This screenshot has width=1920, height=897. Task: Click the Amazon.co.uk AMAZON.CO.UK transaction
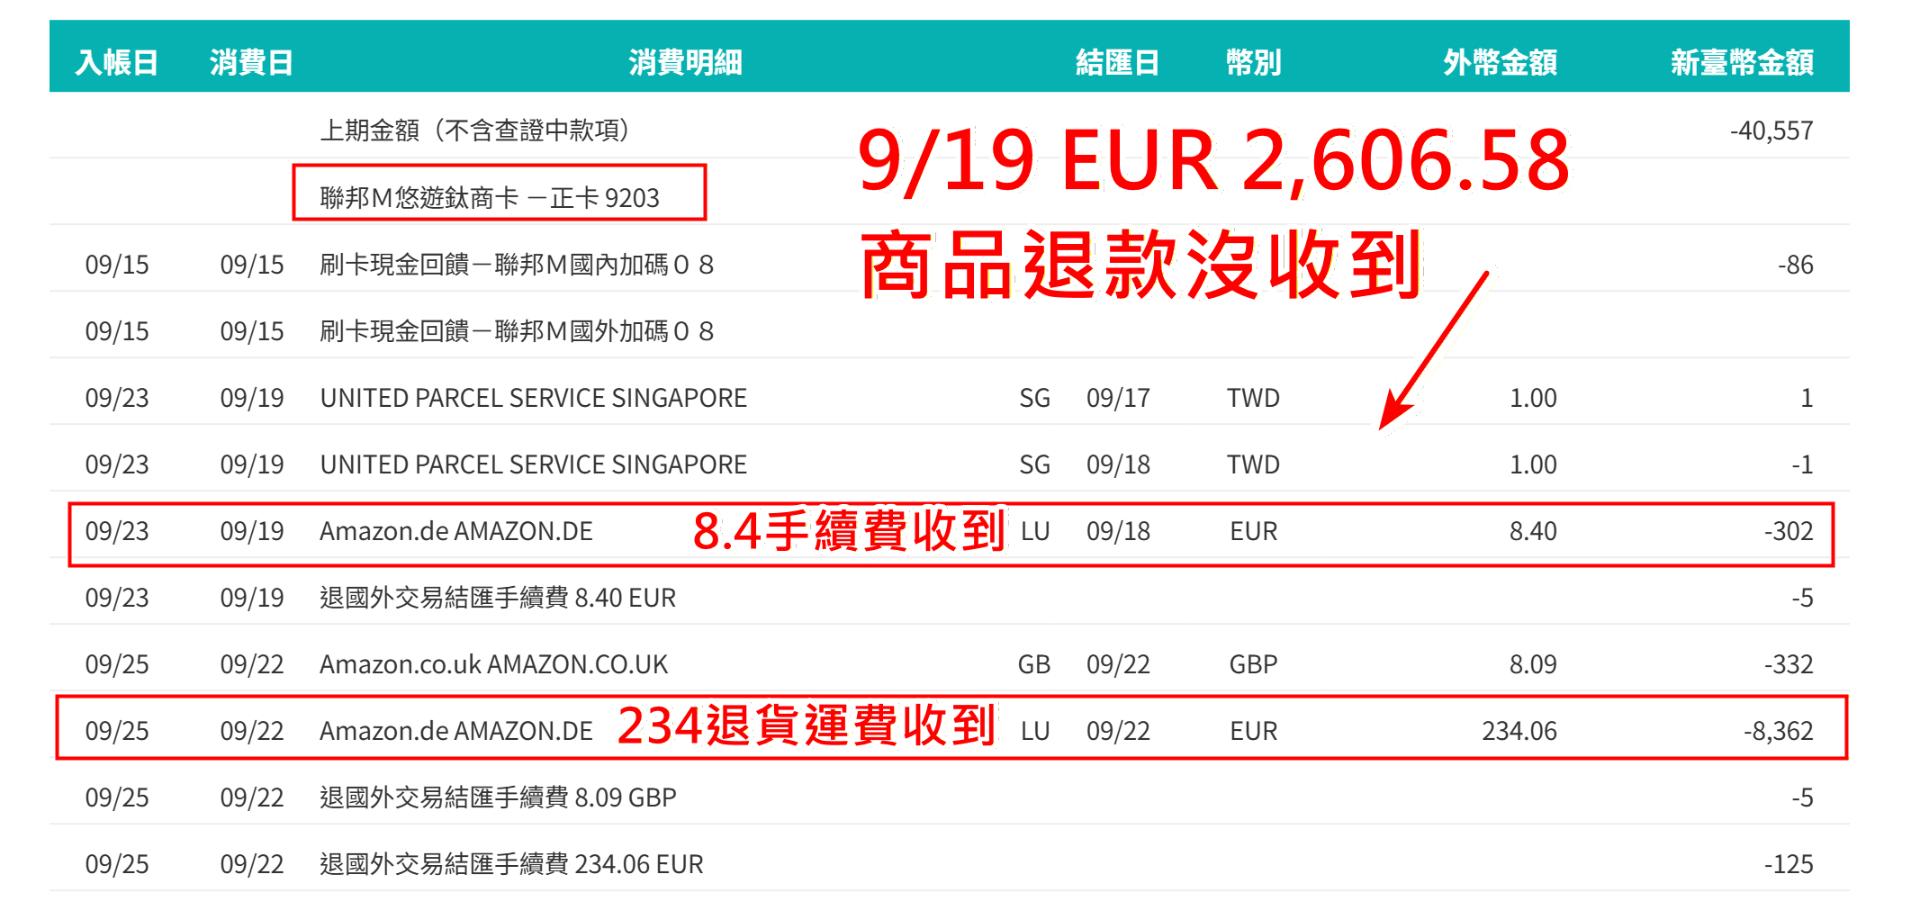[x=493, y=664]
